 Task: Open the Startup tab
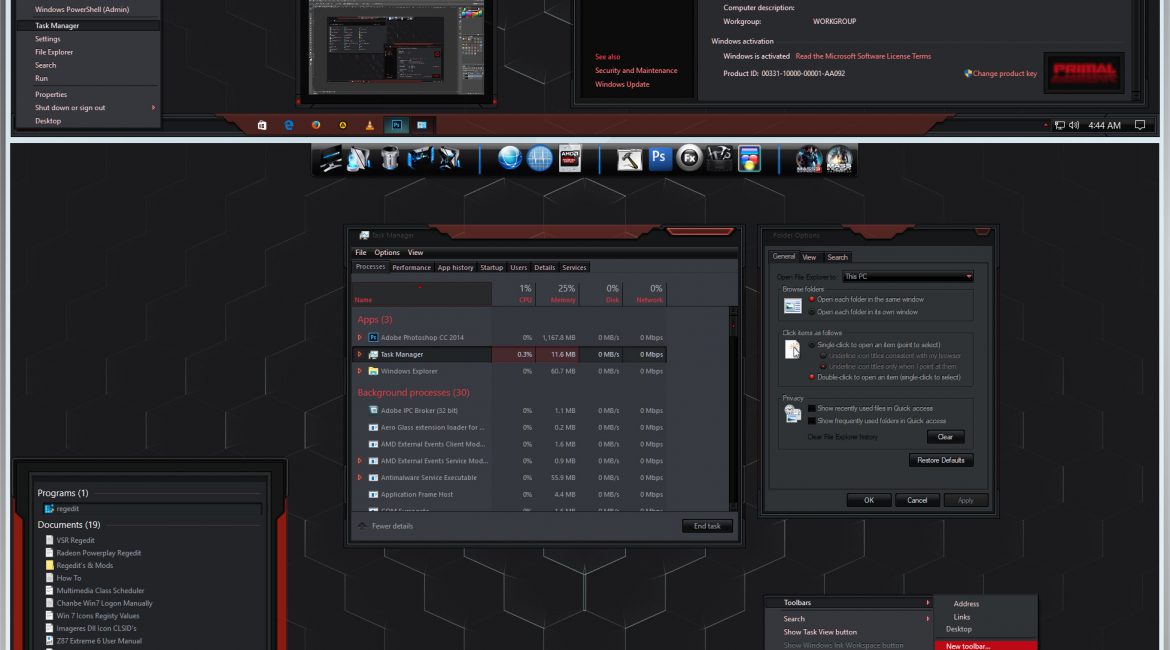point(491,267)
